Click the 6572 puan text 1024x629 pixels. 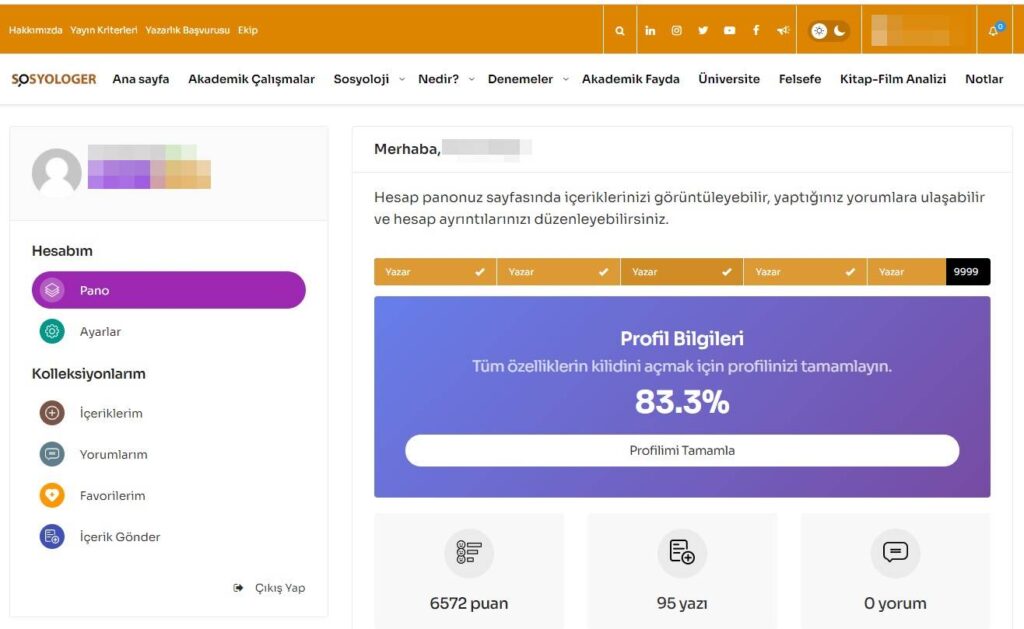coord(469,604)
